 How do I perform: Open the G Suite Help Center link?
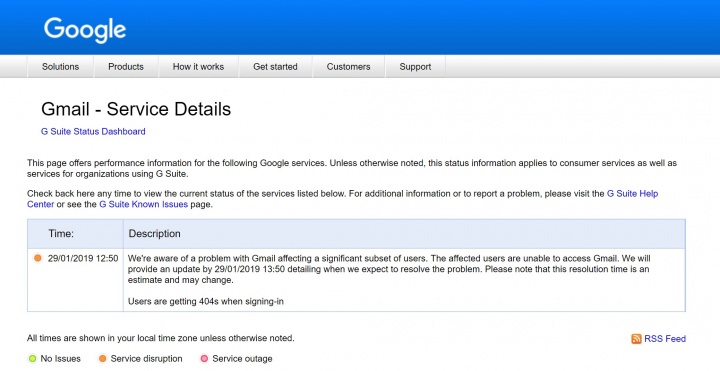click(632, 194)
